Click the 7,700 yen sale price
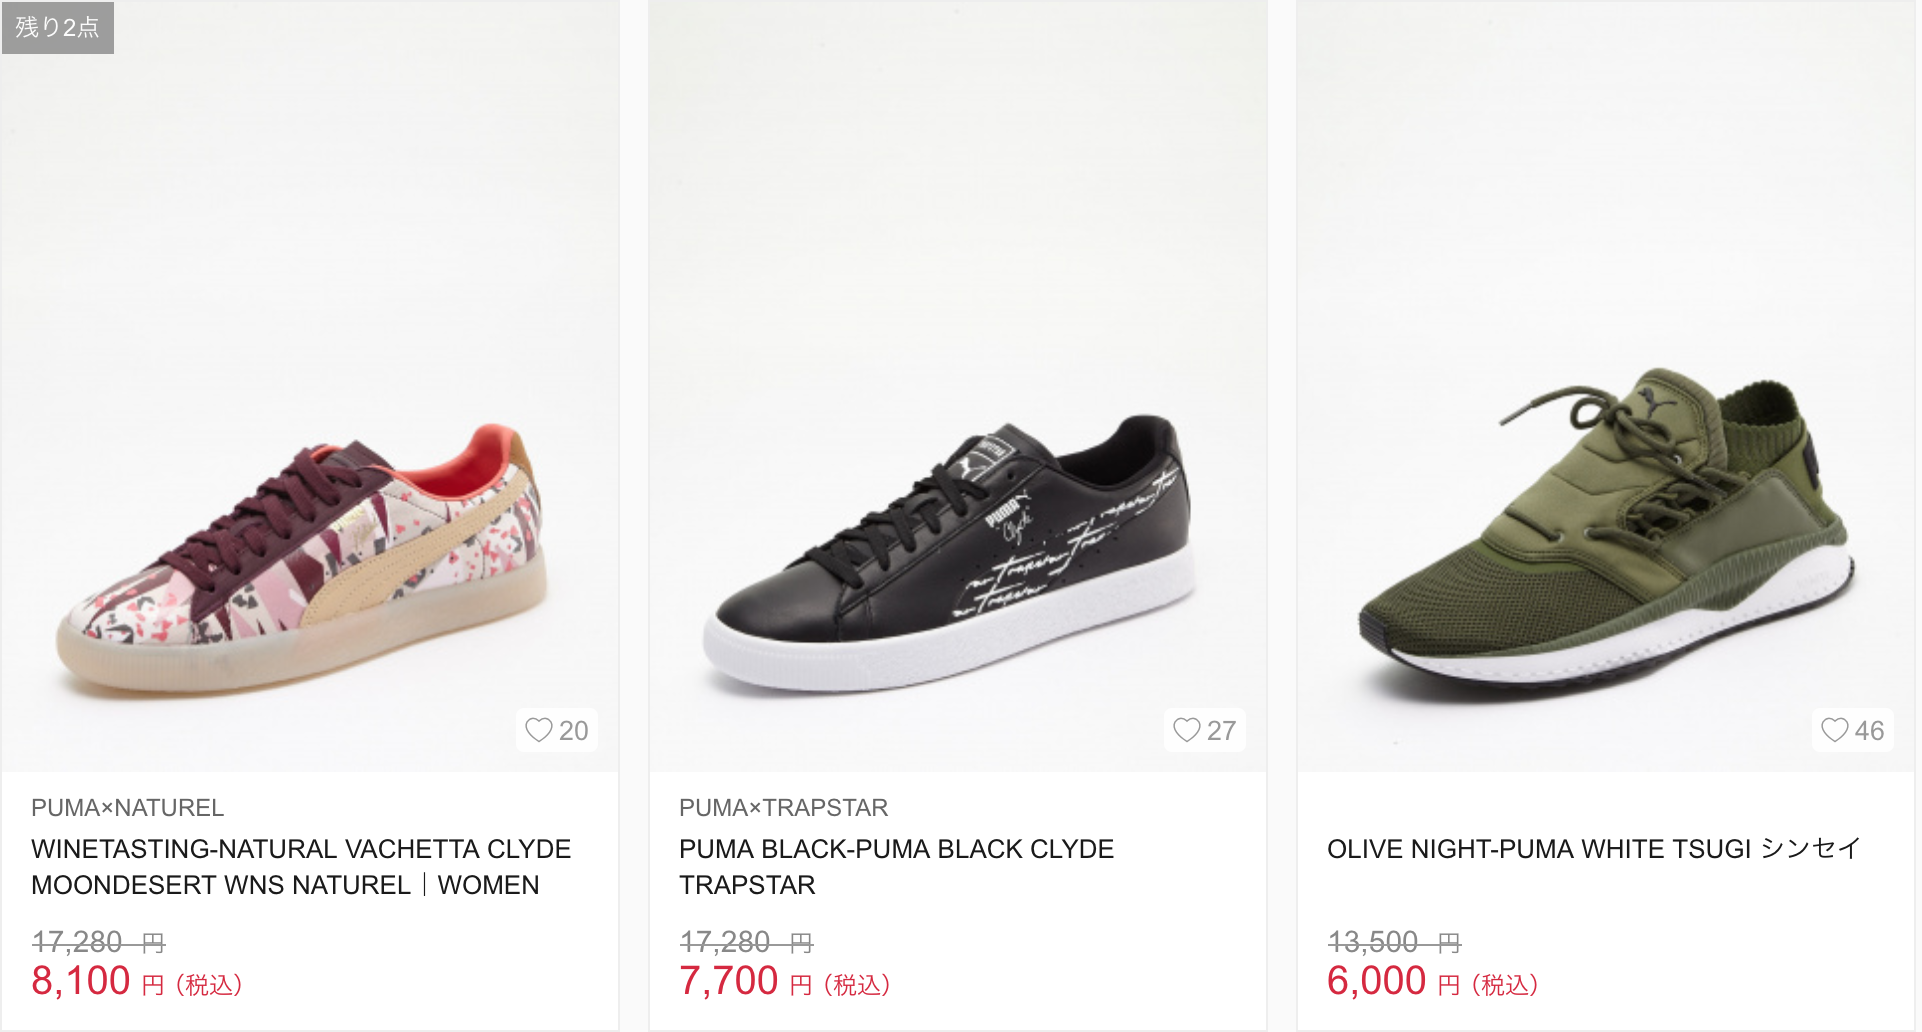Viewport: 1922px width, 1032px height. click(729, 981)
